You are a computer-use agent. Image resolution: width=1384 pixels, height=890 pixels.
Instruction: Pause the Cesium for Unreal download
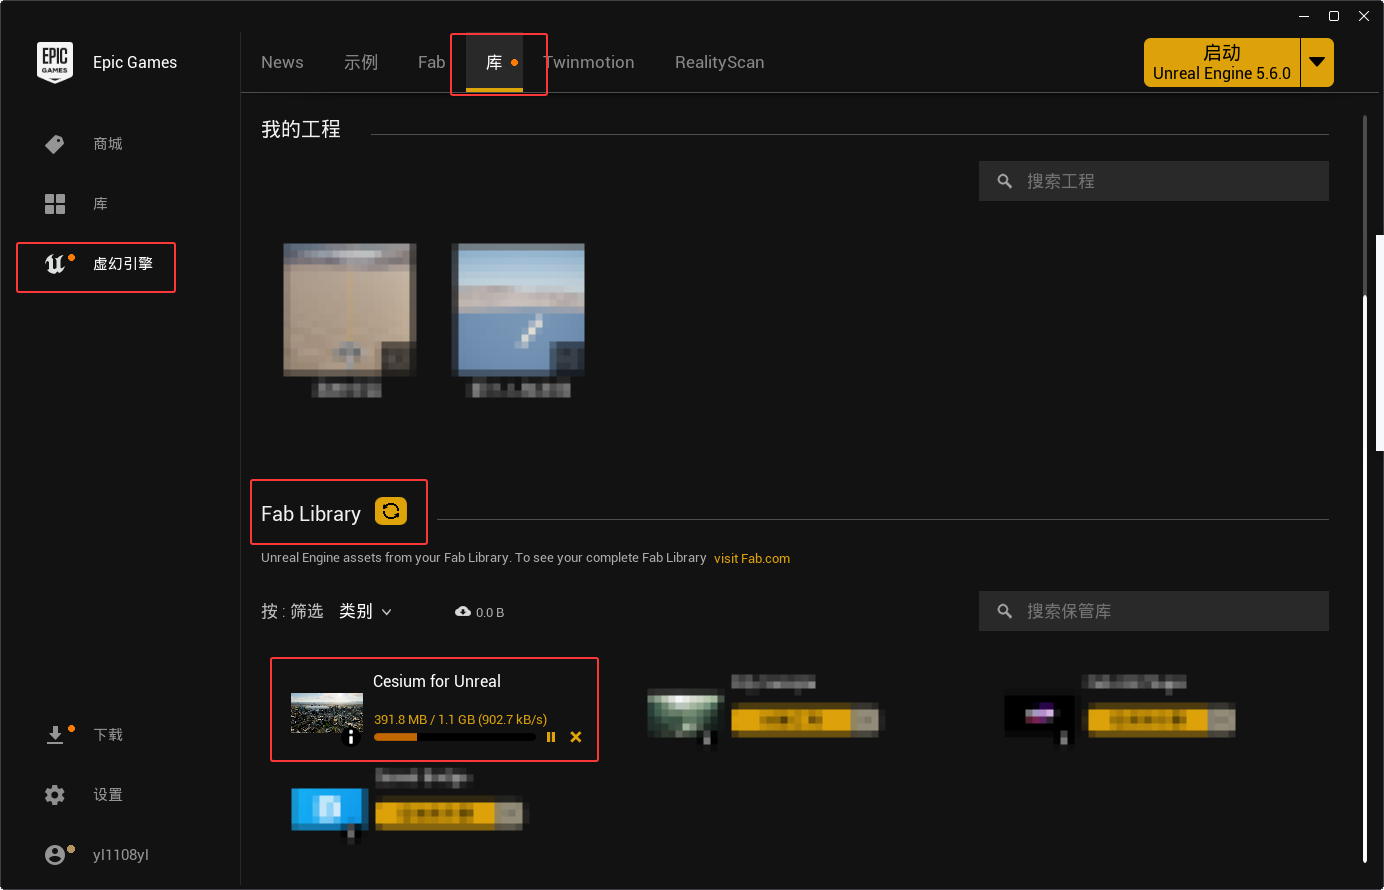[x=551, y=737]
